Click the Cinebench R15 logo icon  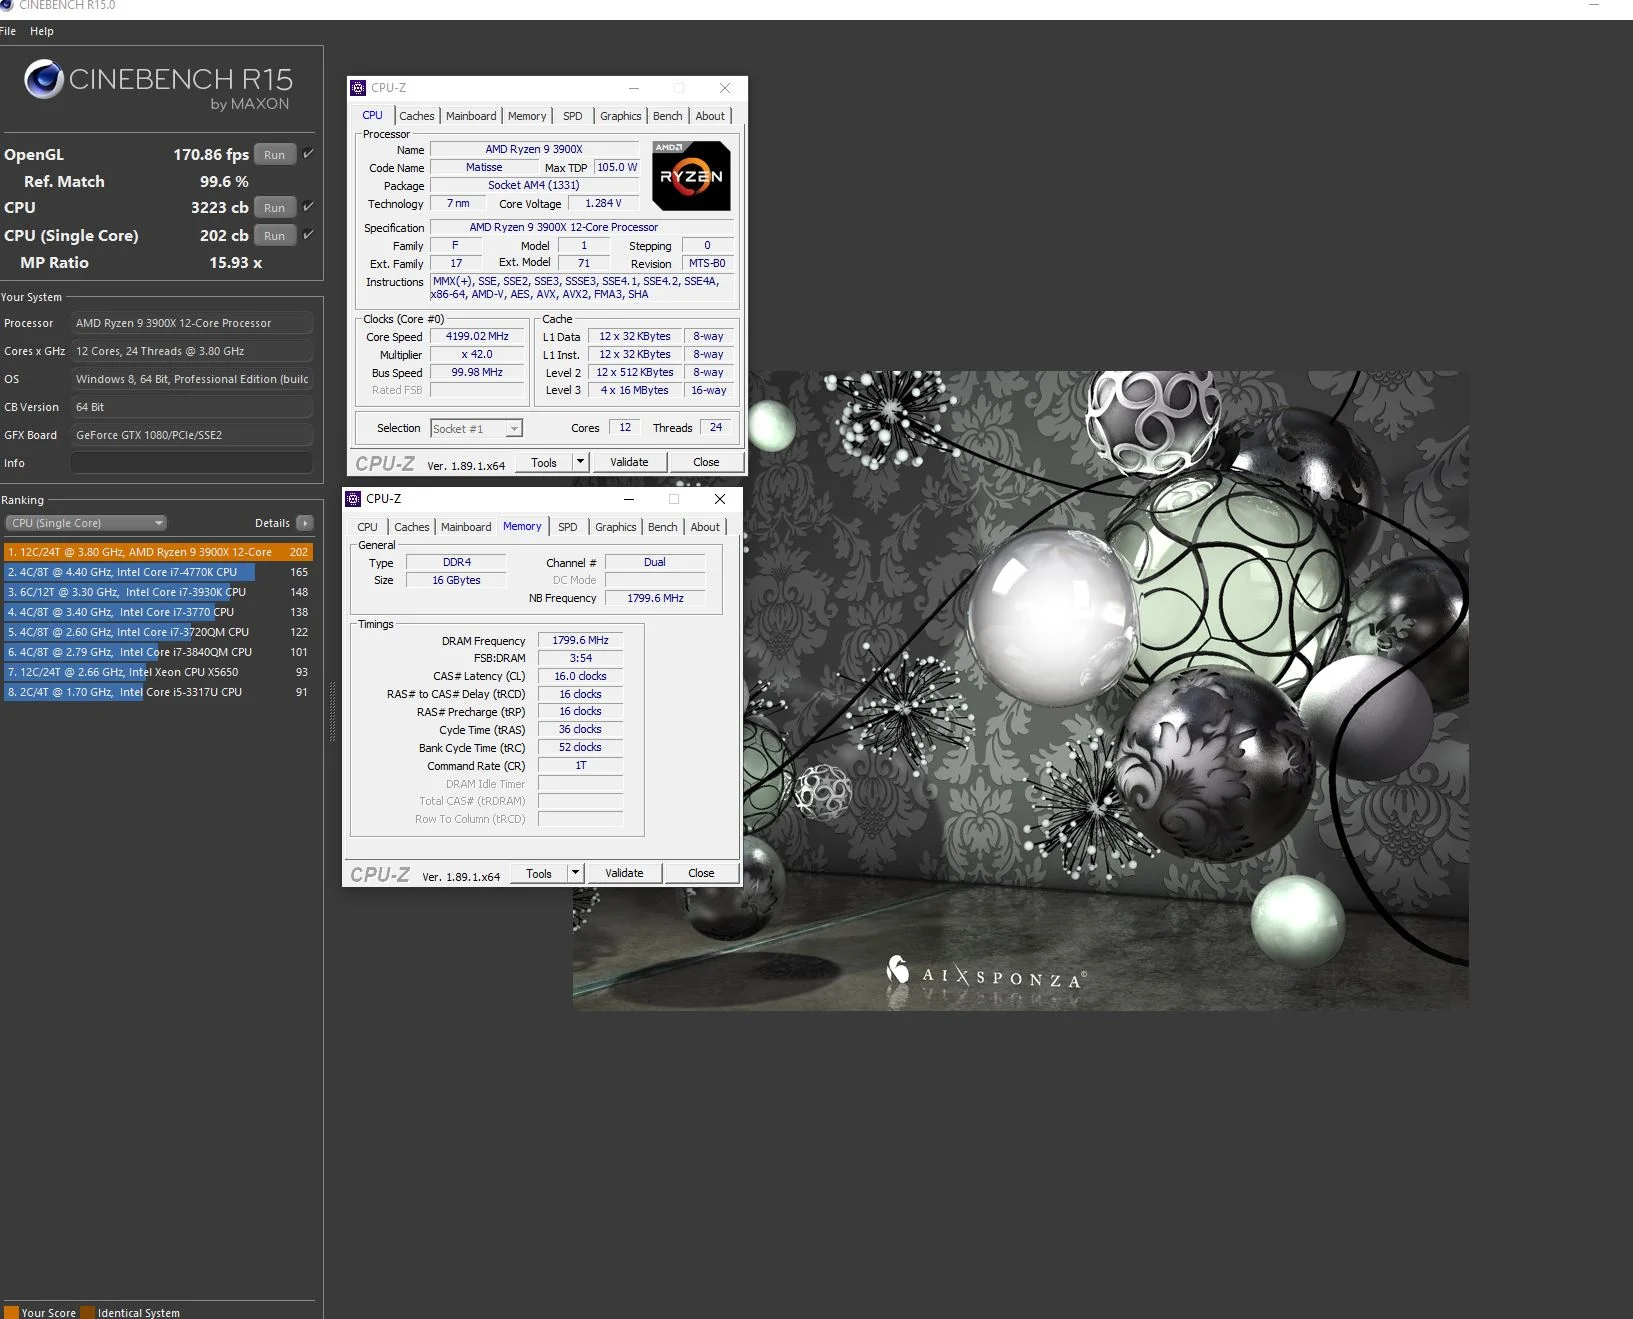[x=44, y=79]
